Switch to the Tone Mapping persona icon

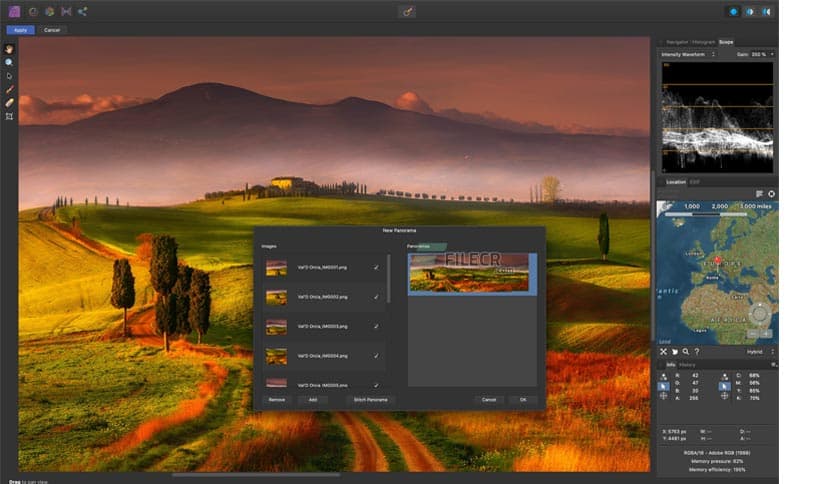pyautogui.click(x=66, y=11)
